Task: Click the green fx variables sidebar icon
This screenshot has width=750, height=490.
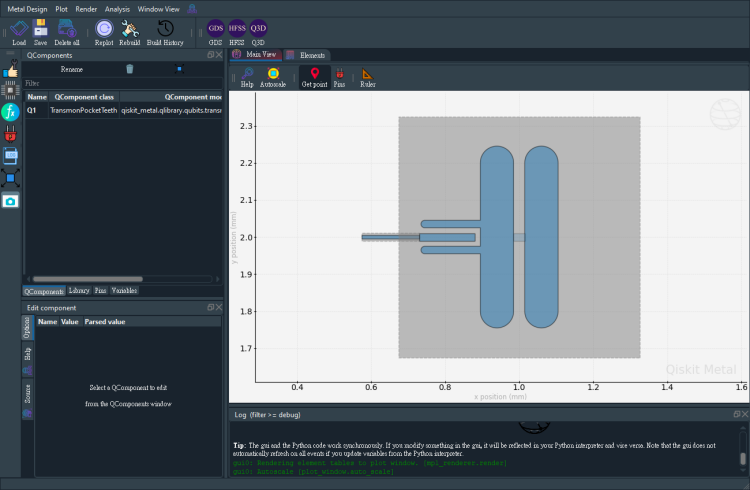Action: (x=10, y=112)
